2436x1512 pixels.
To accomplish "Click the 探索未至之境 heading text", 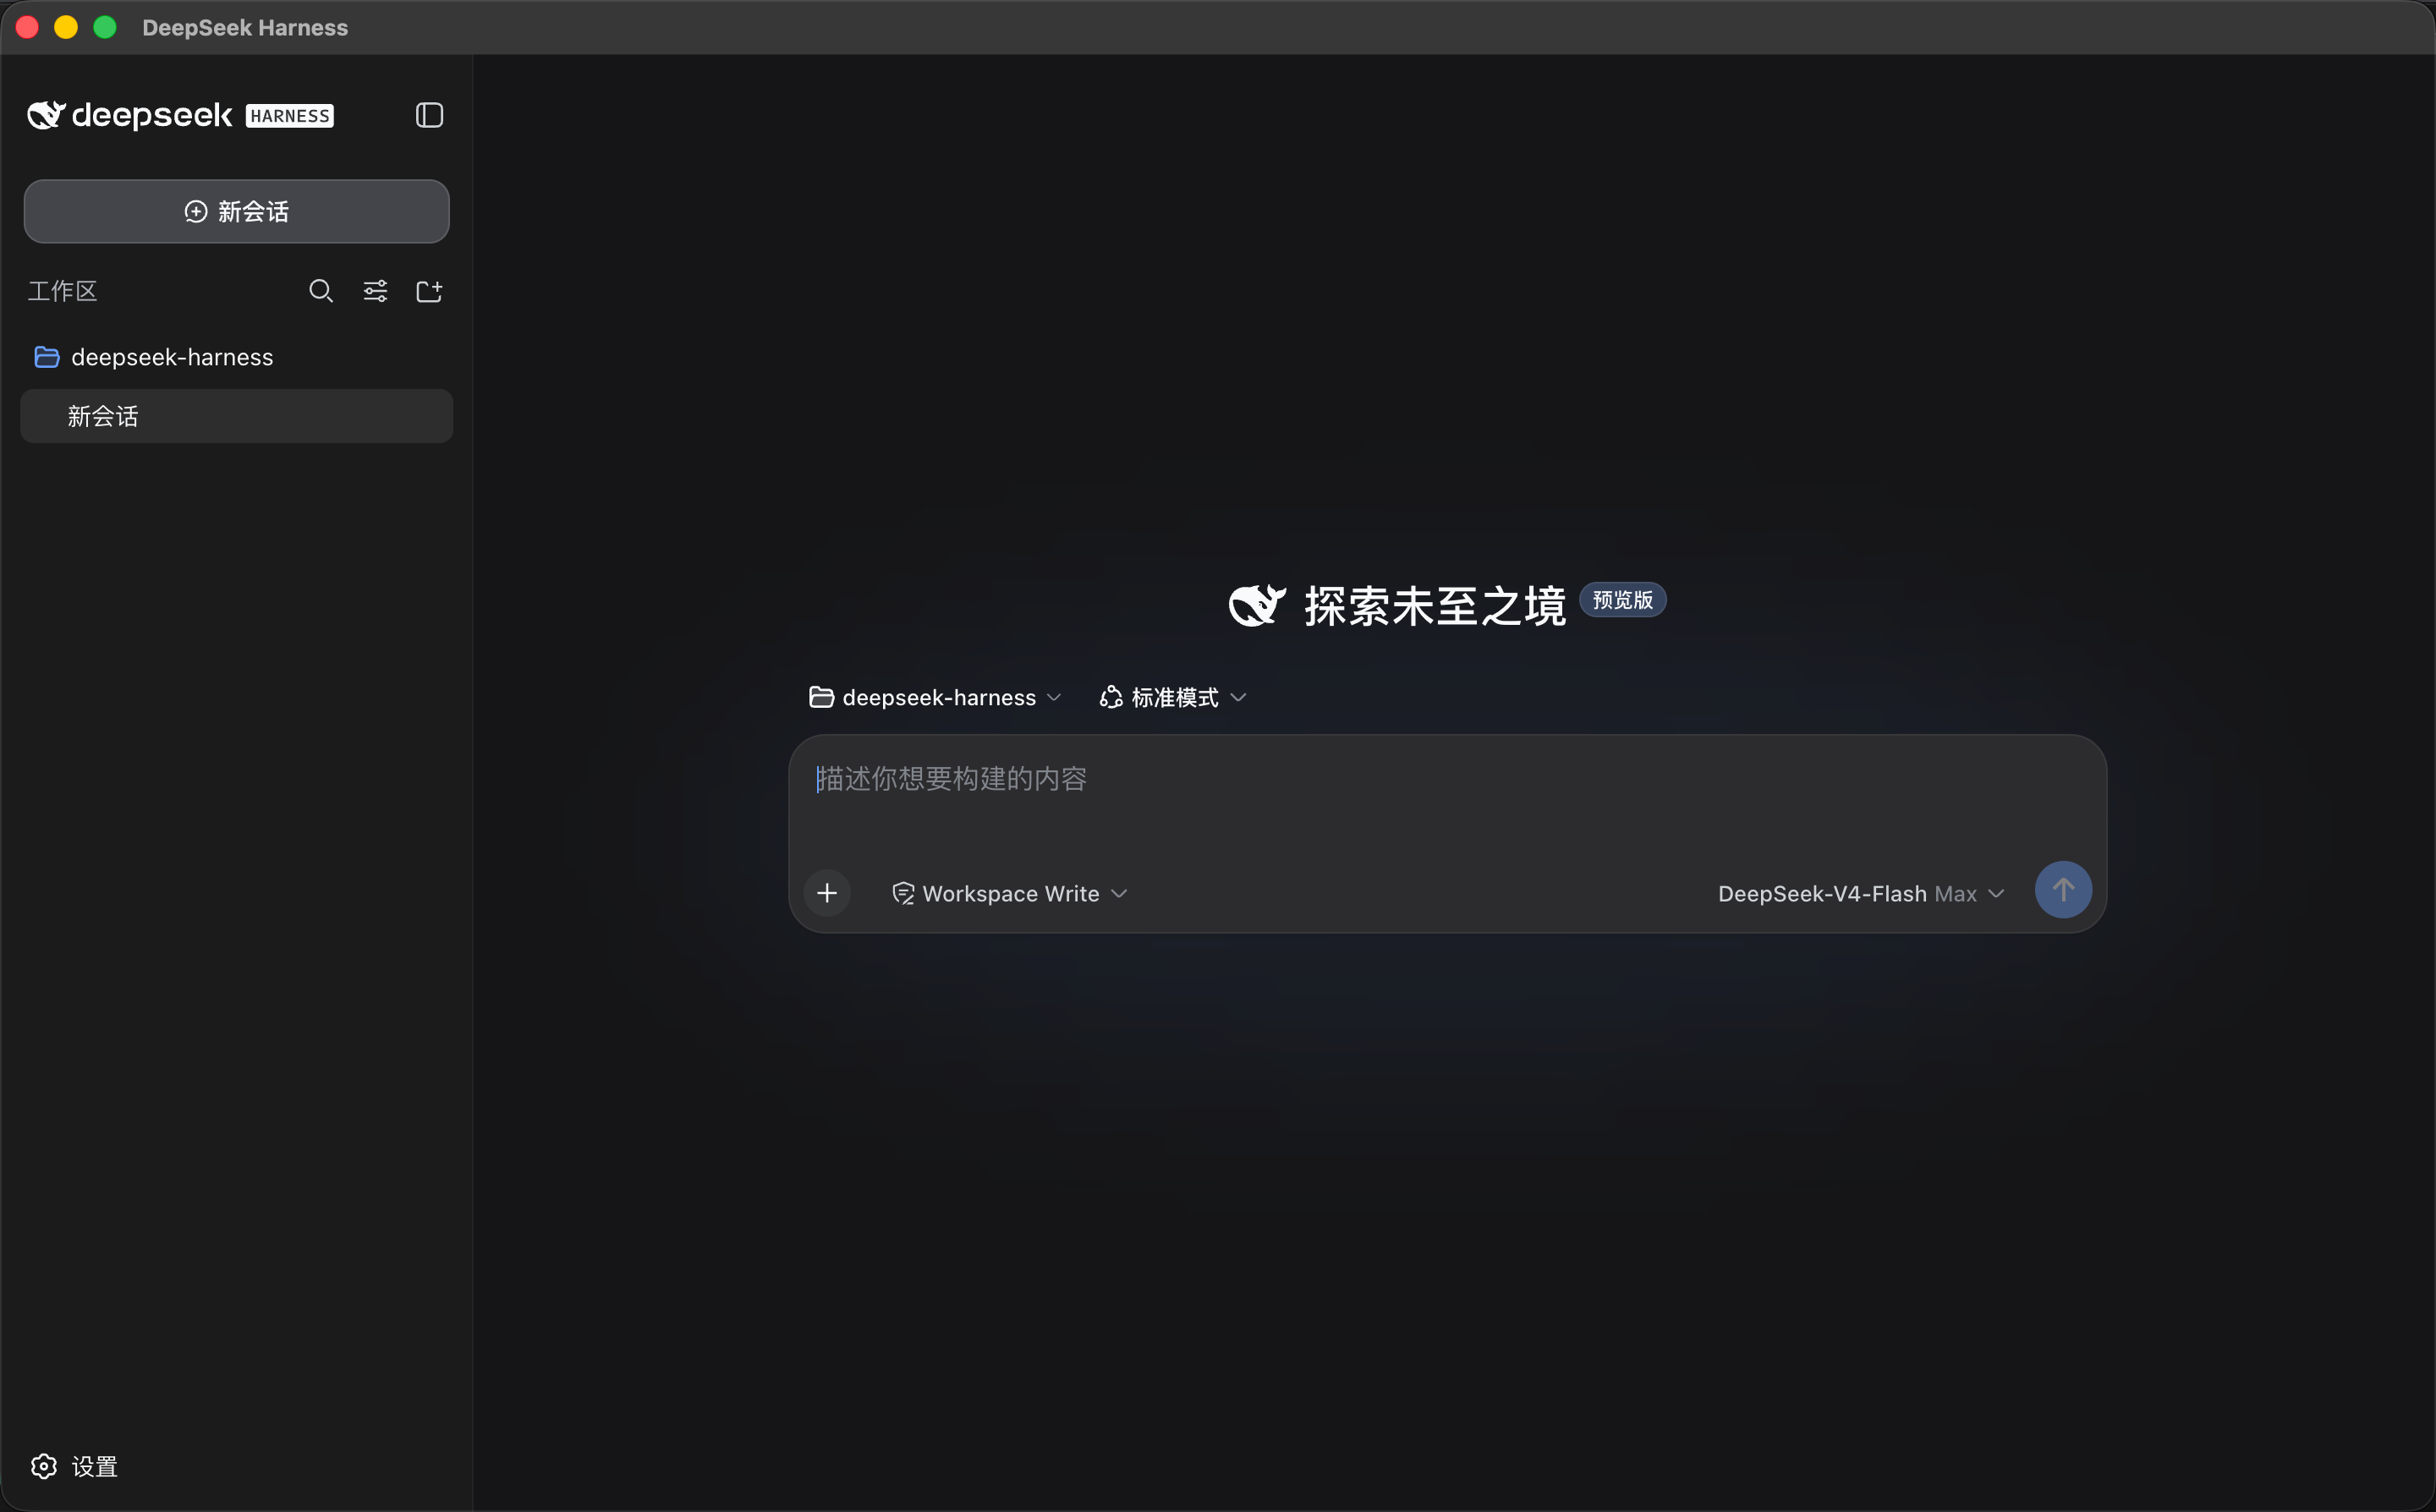I will [1435, 606].
